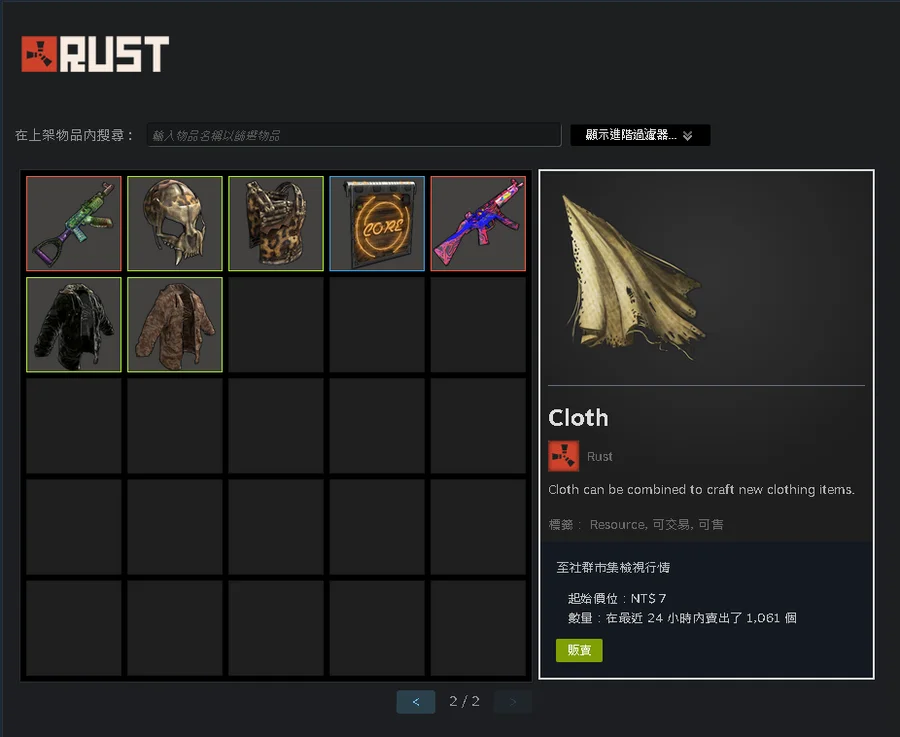This screenshot has width=900, height=737.
Task: Click the Rust game name link
Action: (599, 456)
